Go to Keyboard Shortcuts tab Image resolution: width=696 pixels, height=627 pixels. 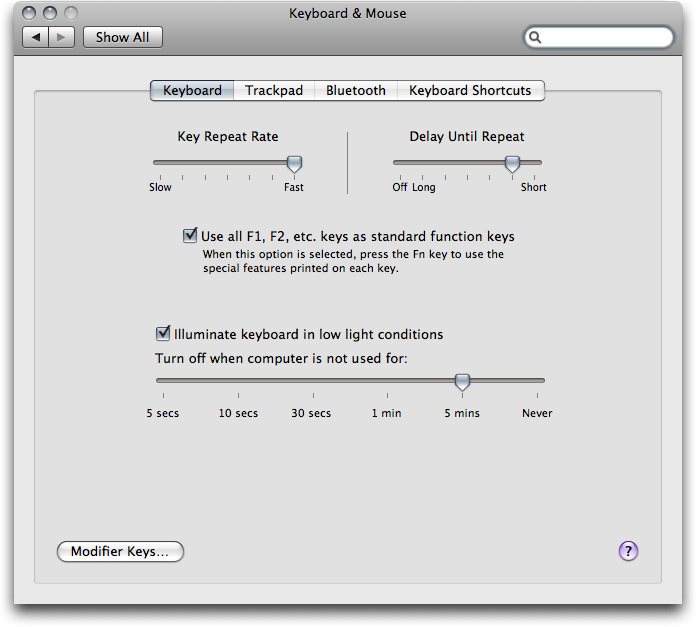(x=471, y=91)
